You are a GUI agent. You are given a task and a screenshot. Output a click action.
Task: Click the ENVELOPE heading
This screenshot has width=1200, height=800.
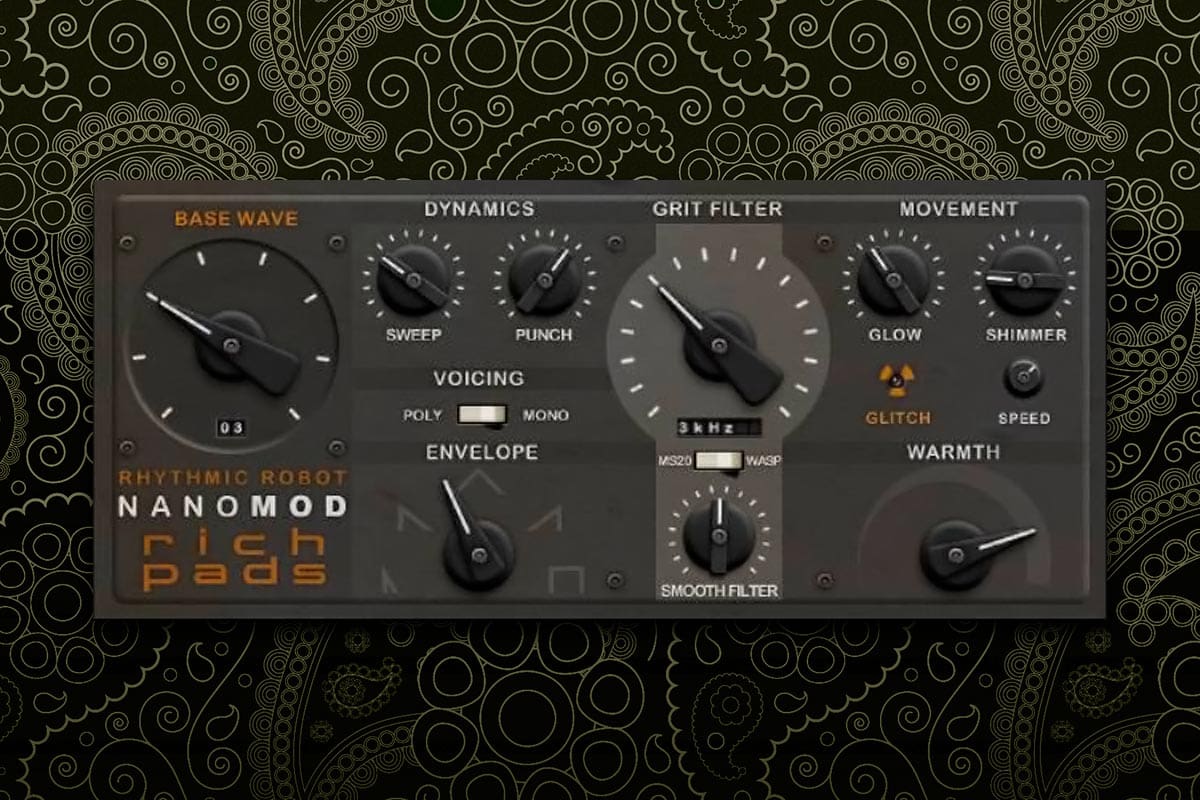[x=482, y=452]
